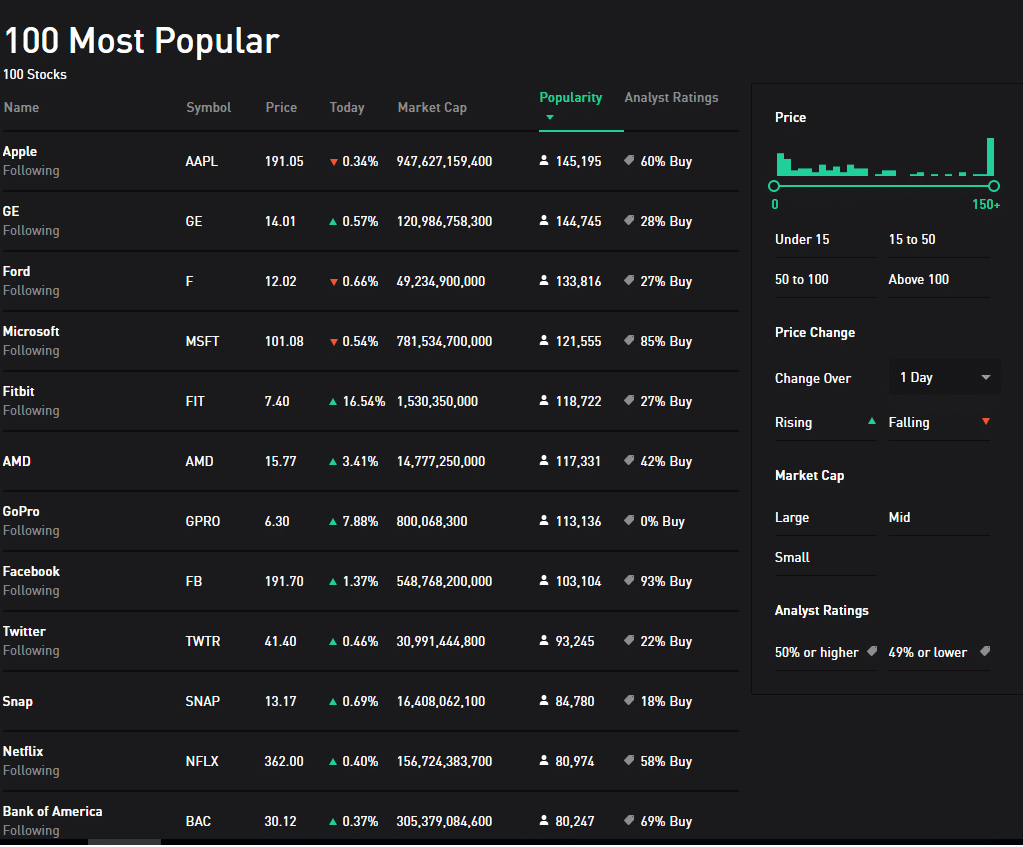The image size is (1023, 847).
Task: Click the SNAP symbol cell
Action: pos(203,701)
